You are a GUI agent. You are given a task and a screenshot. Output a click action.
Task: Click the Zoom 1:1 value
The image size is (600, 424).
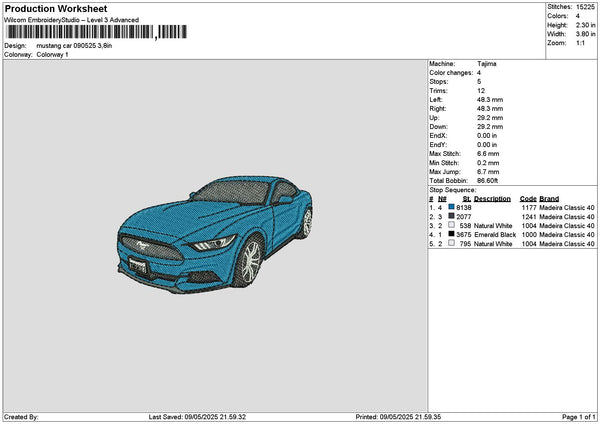(x=581, y=43)
